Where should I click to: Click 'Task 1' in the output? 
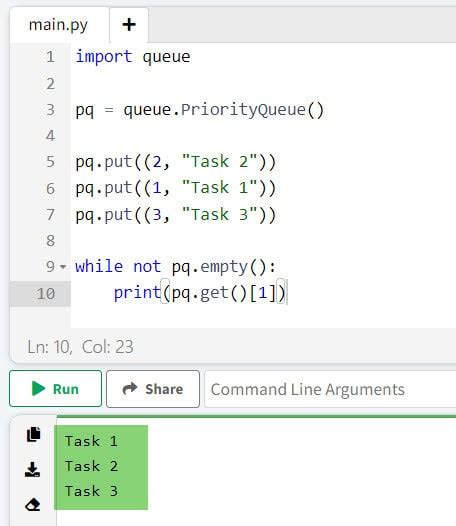click(91, 441)
